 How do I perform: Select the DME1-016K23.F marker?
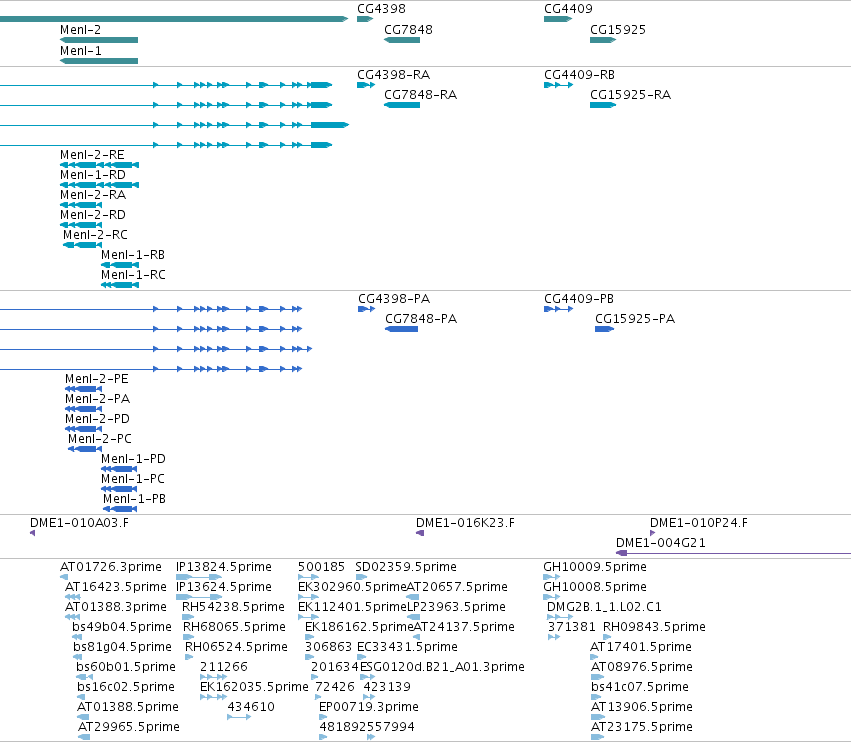[x=420, y=533]
